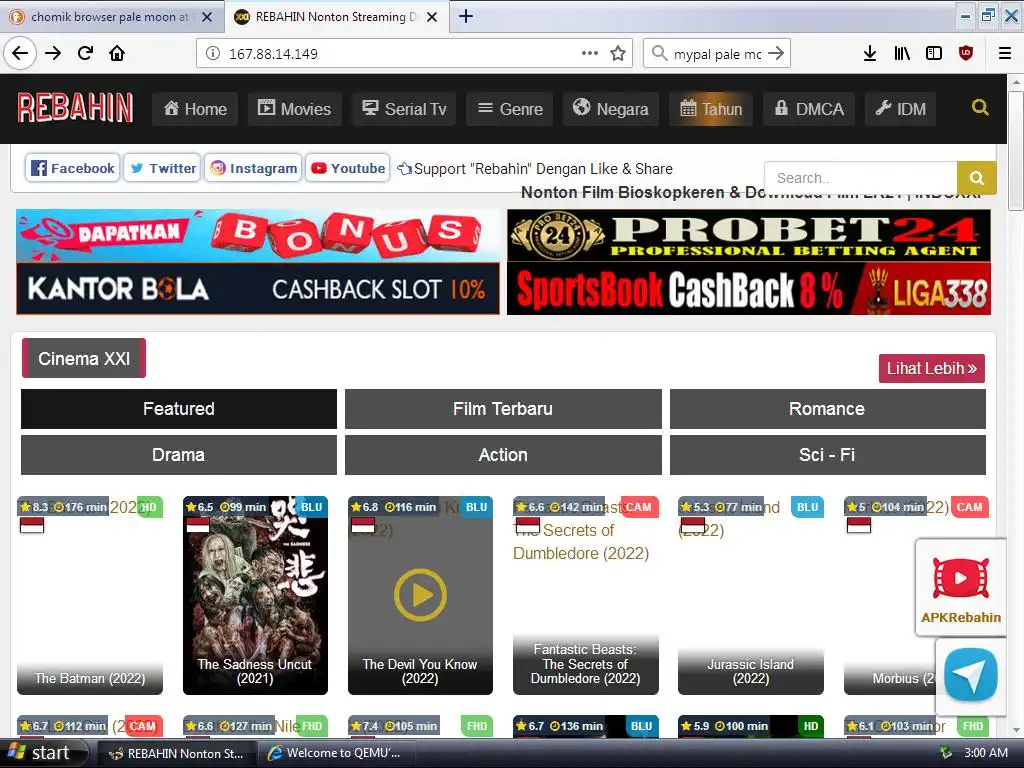Go back with the browser back arrow
The height and width of the screenshot is (768, 1024).
pyautogui.click(x=20, y=53)
